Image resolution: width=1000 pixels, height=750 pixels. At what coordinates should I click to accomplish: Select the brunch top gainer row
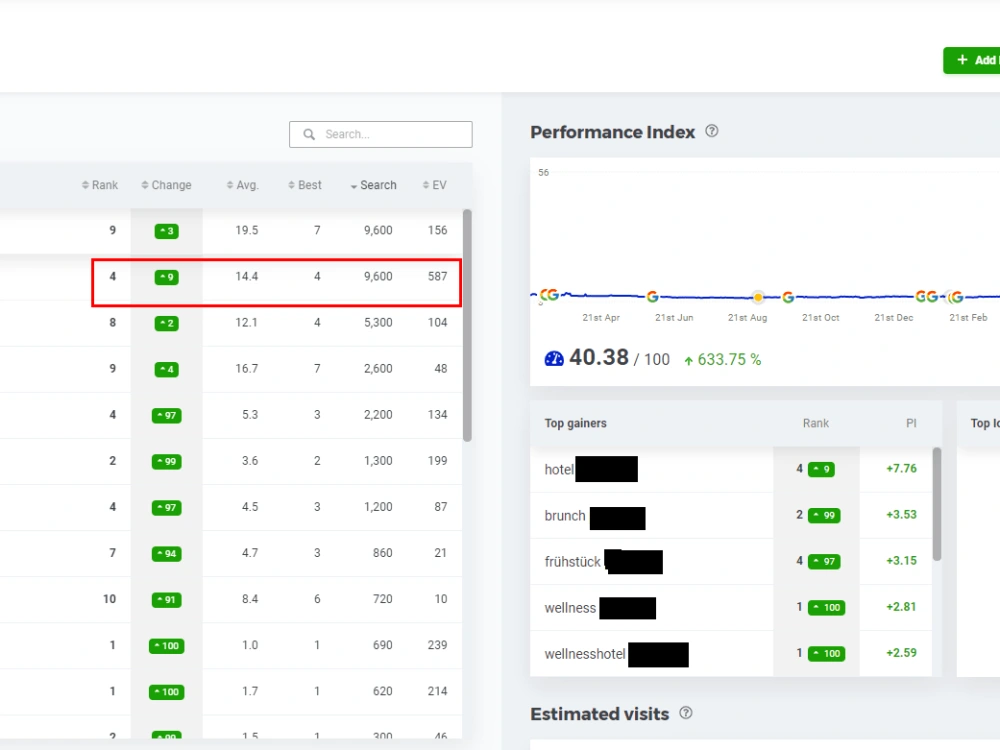731,515
